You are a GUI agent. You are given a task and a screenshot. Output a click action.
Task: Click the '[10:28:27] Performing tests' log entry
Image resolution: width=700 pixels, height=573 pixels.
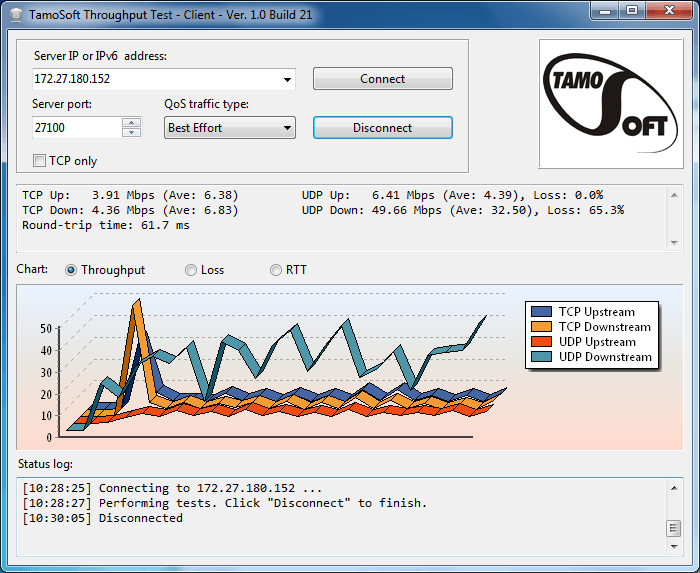[225, 503]
